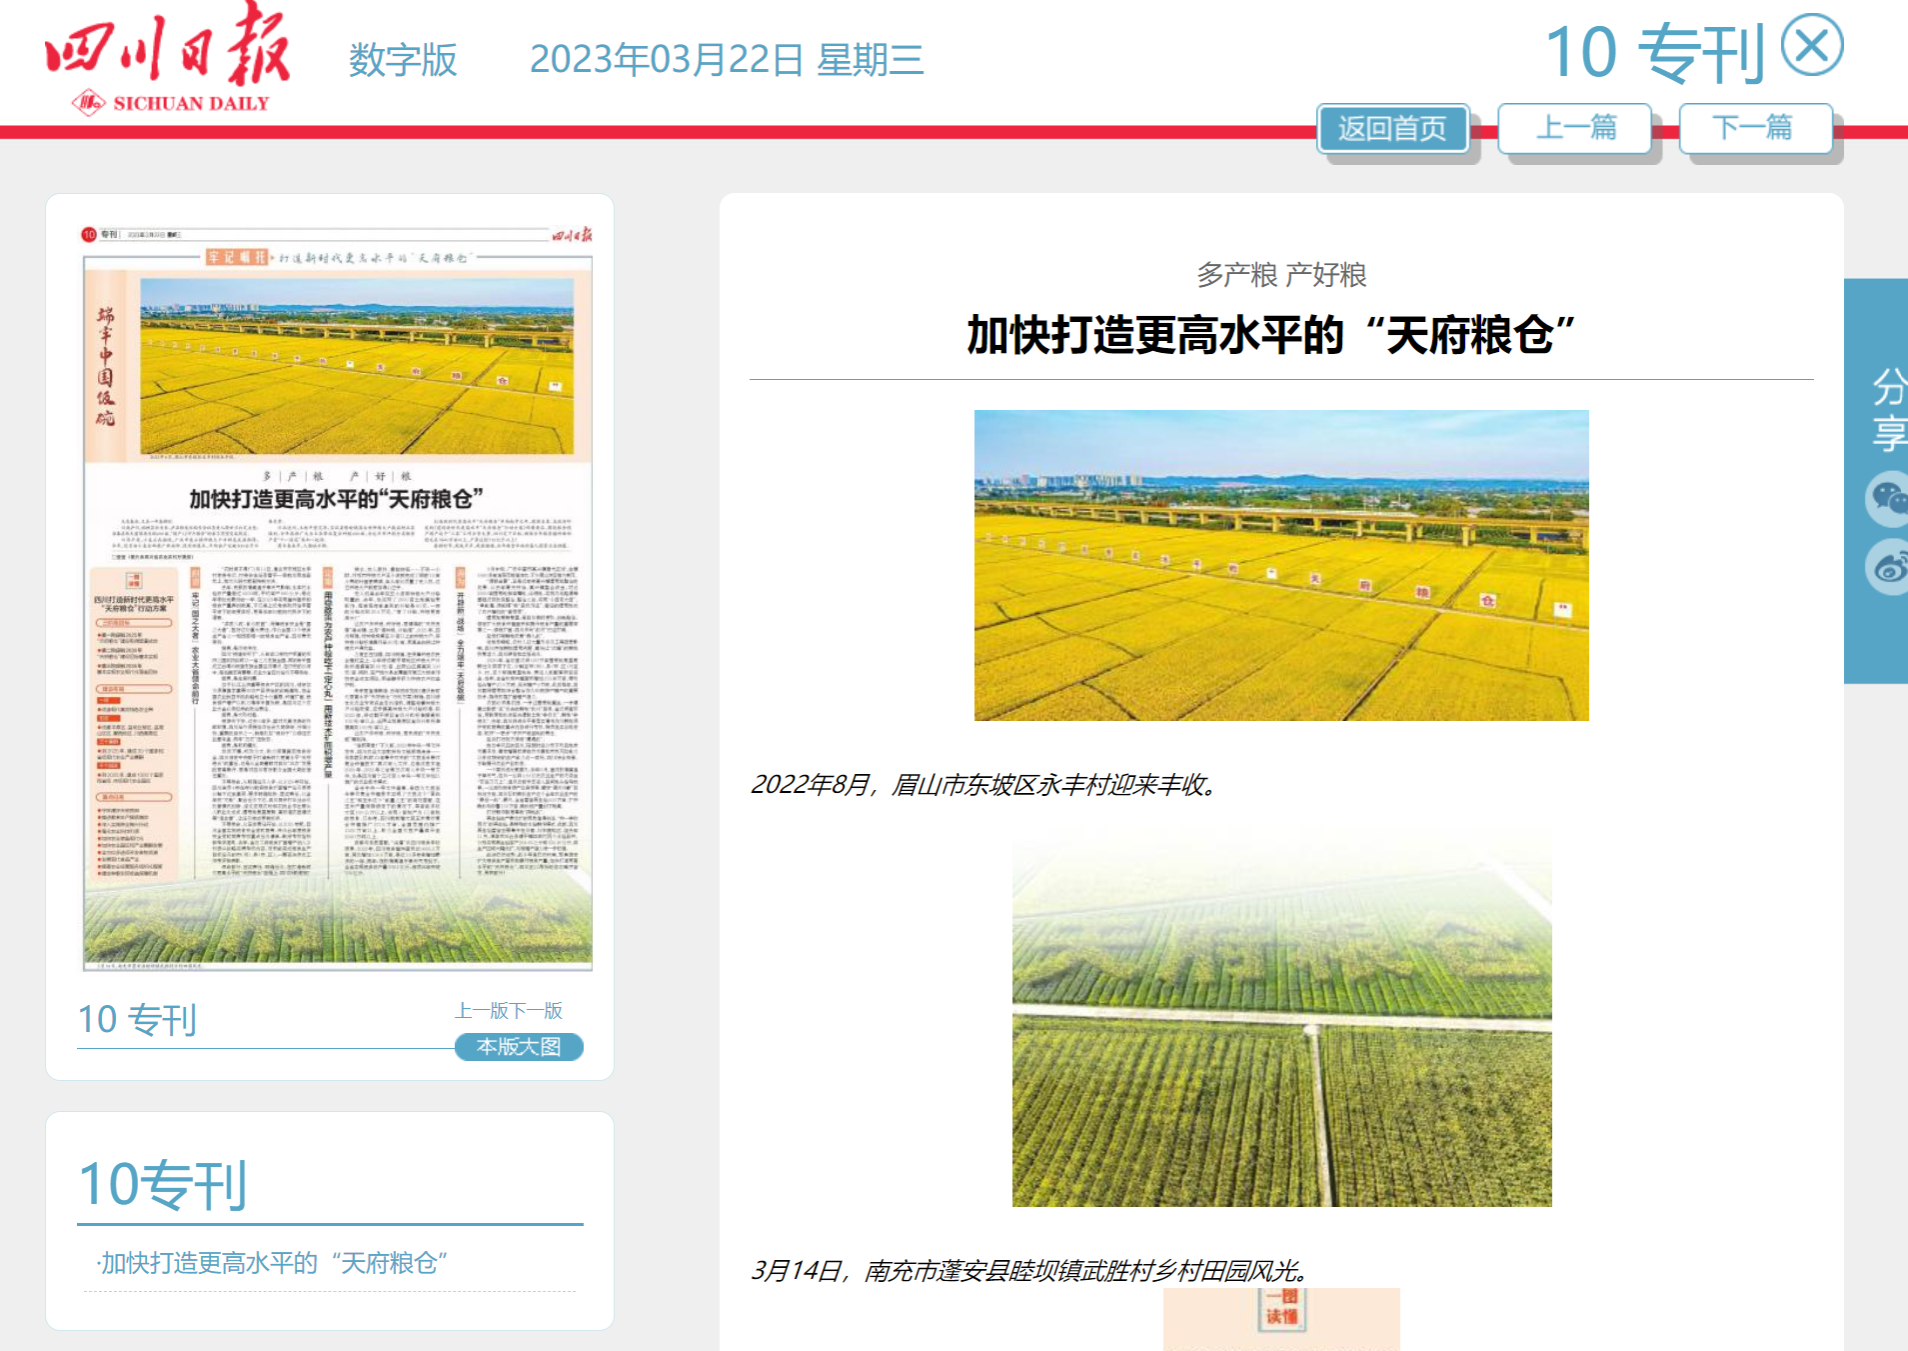Go to next article with 下一篇

[x=1755, y=128]
